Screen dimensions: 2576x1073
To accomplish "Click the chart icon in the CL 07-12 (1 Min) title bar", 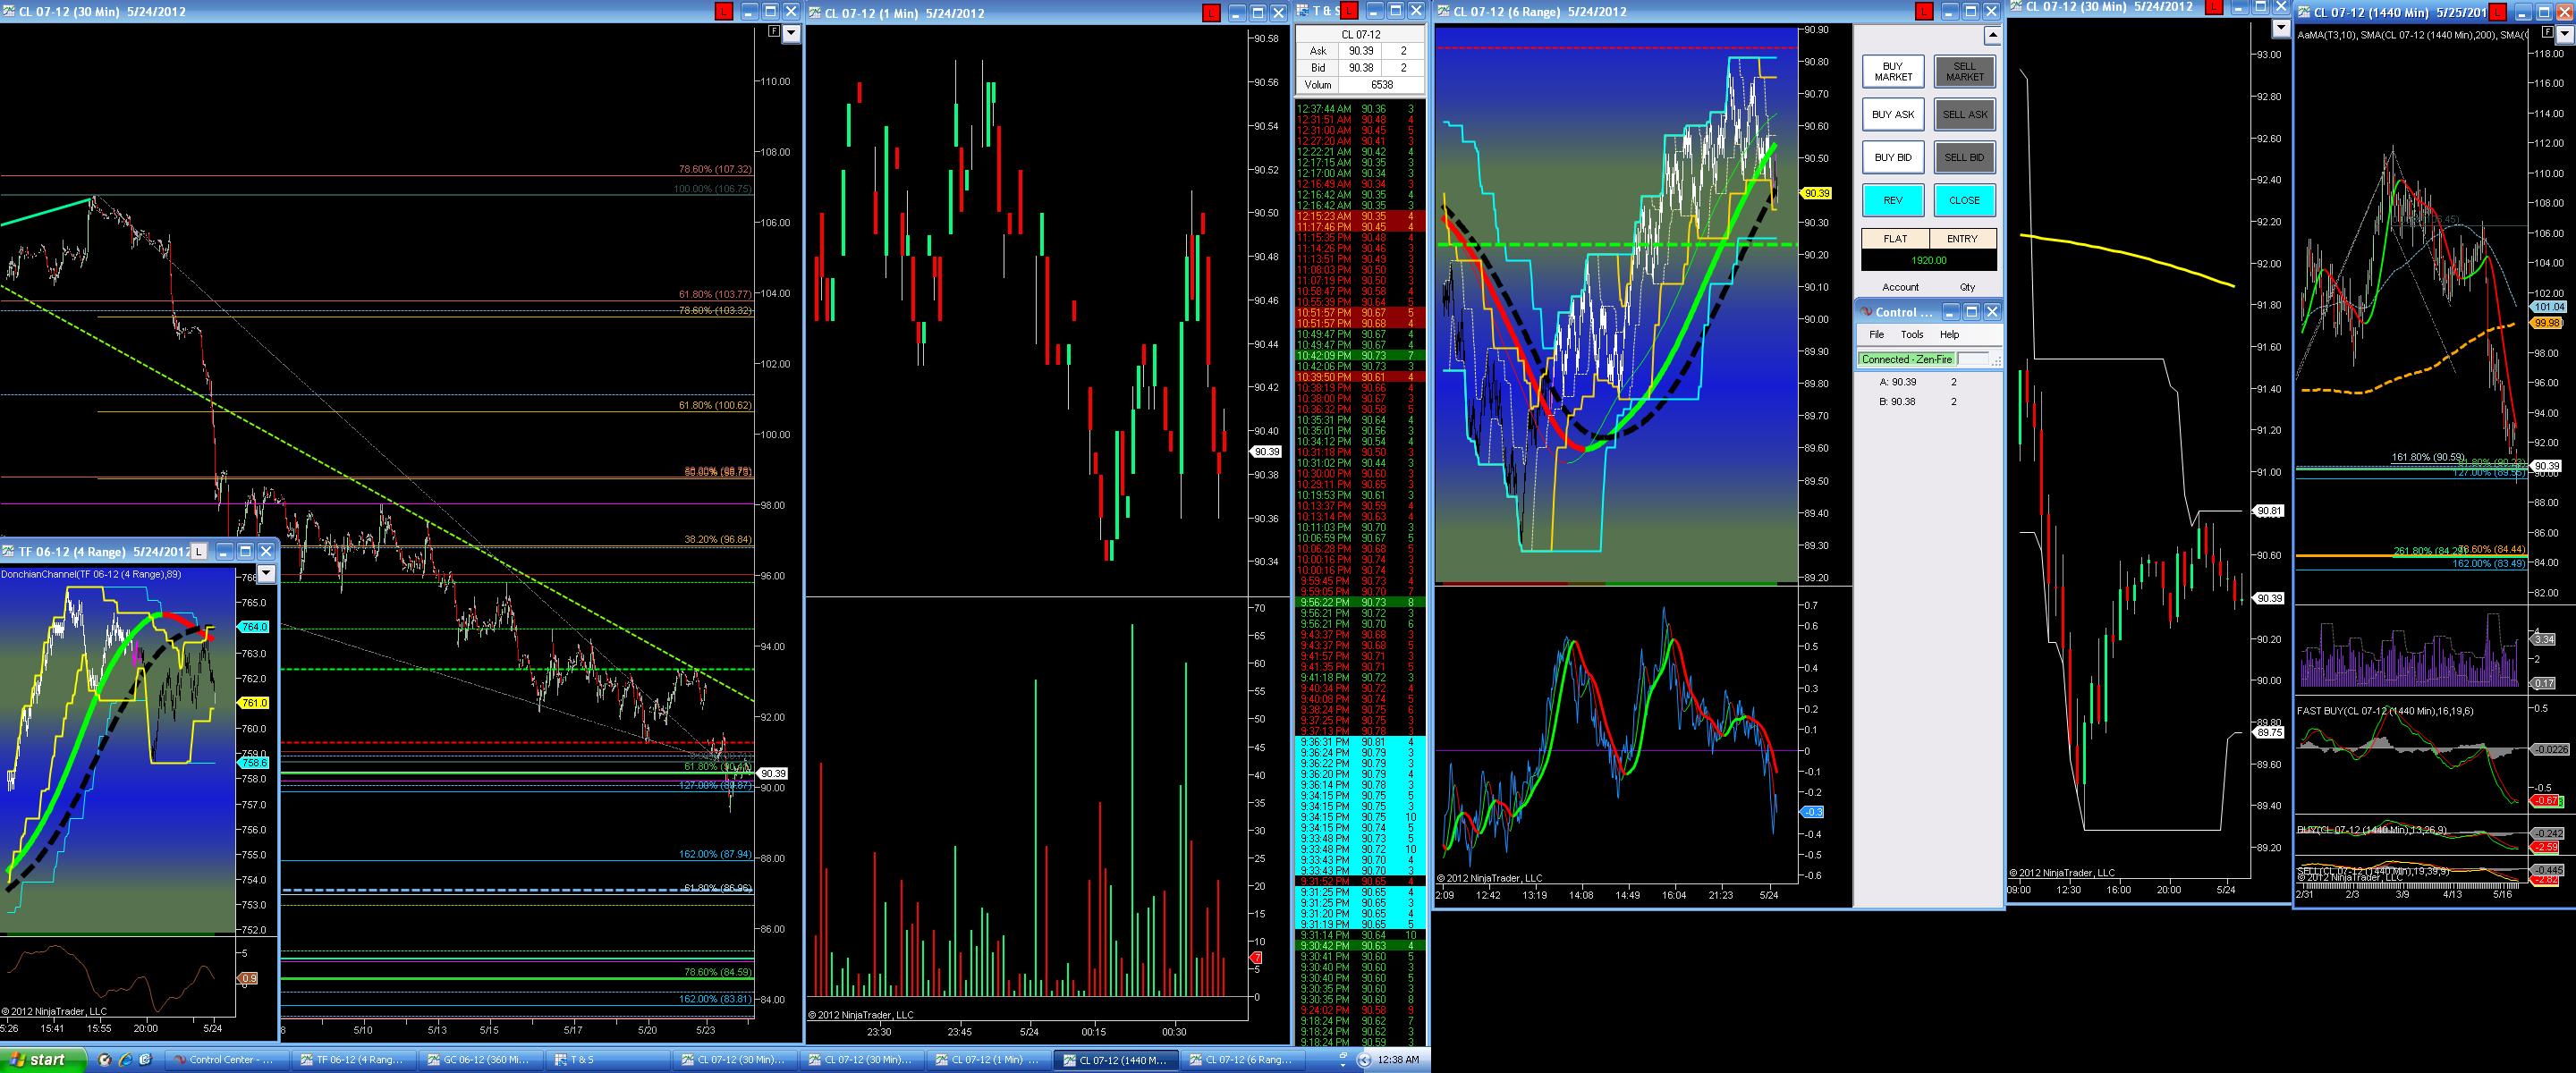I will coord(816,13).
